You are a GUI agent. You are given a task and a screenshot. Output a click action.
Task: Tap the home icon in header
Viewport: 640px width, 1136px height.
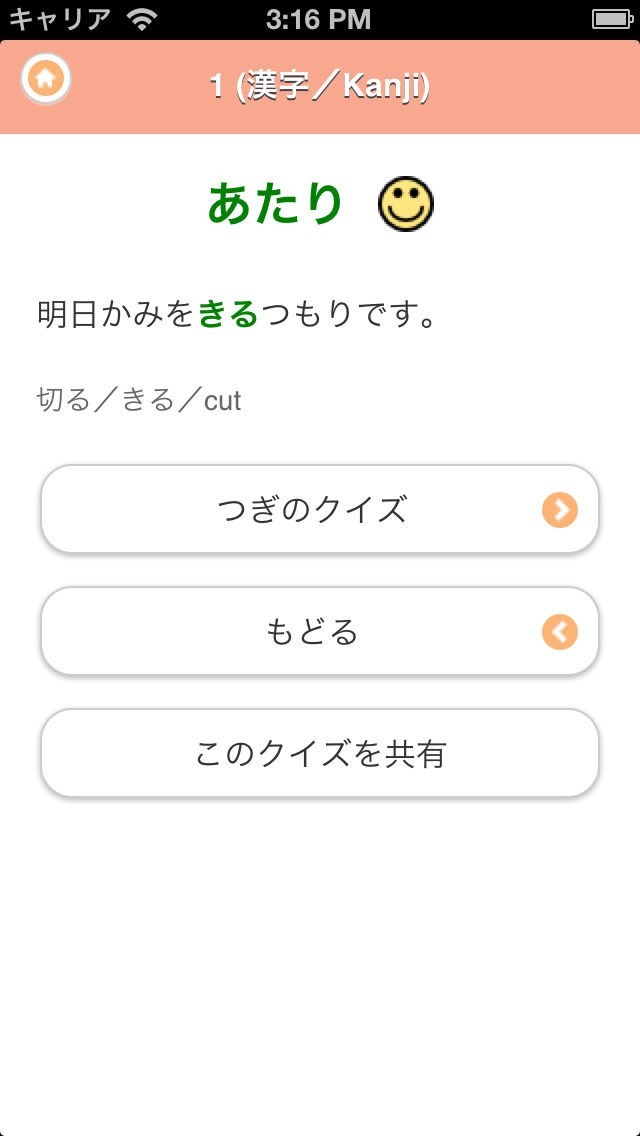[x=45, y=79]
